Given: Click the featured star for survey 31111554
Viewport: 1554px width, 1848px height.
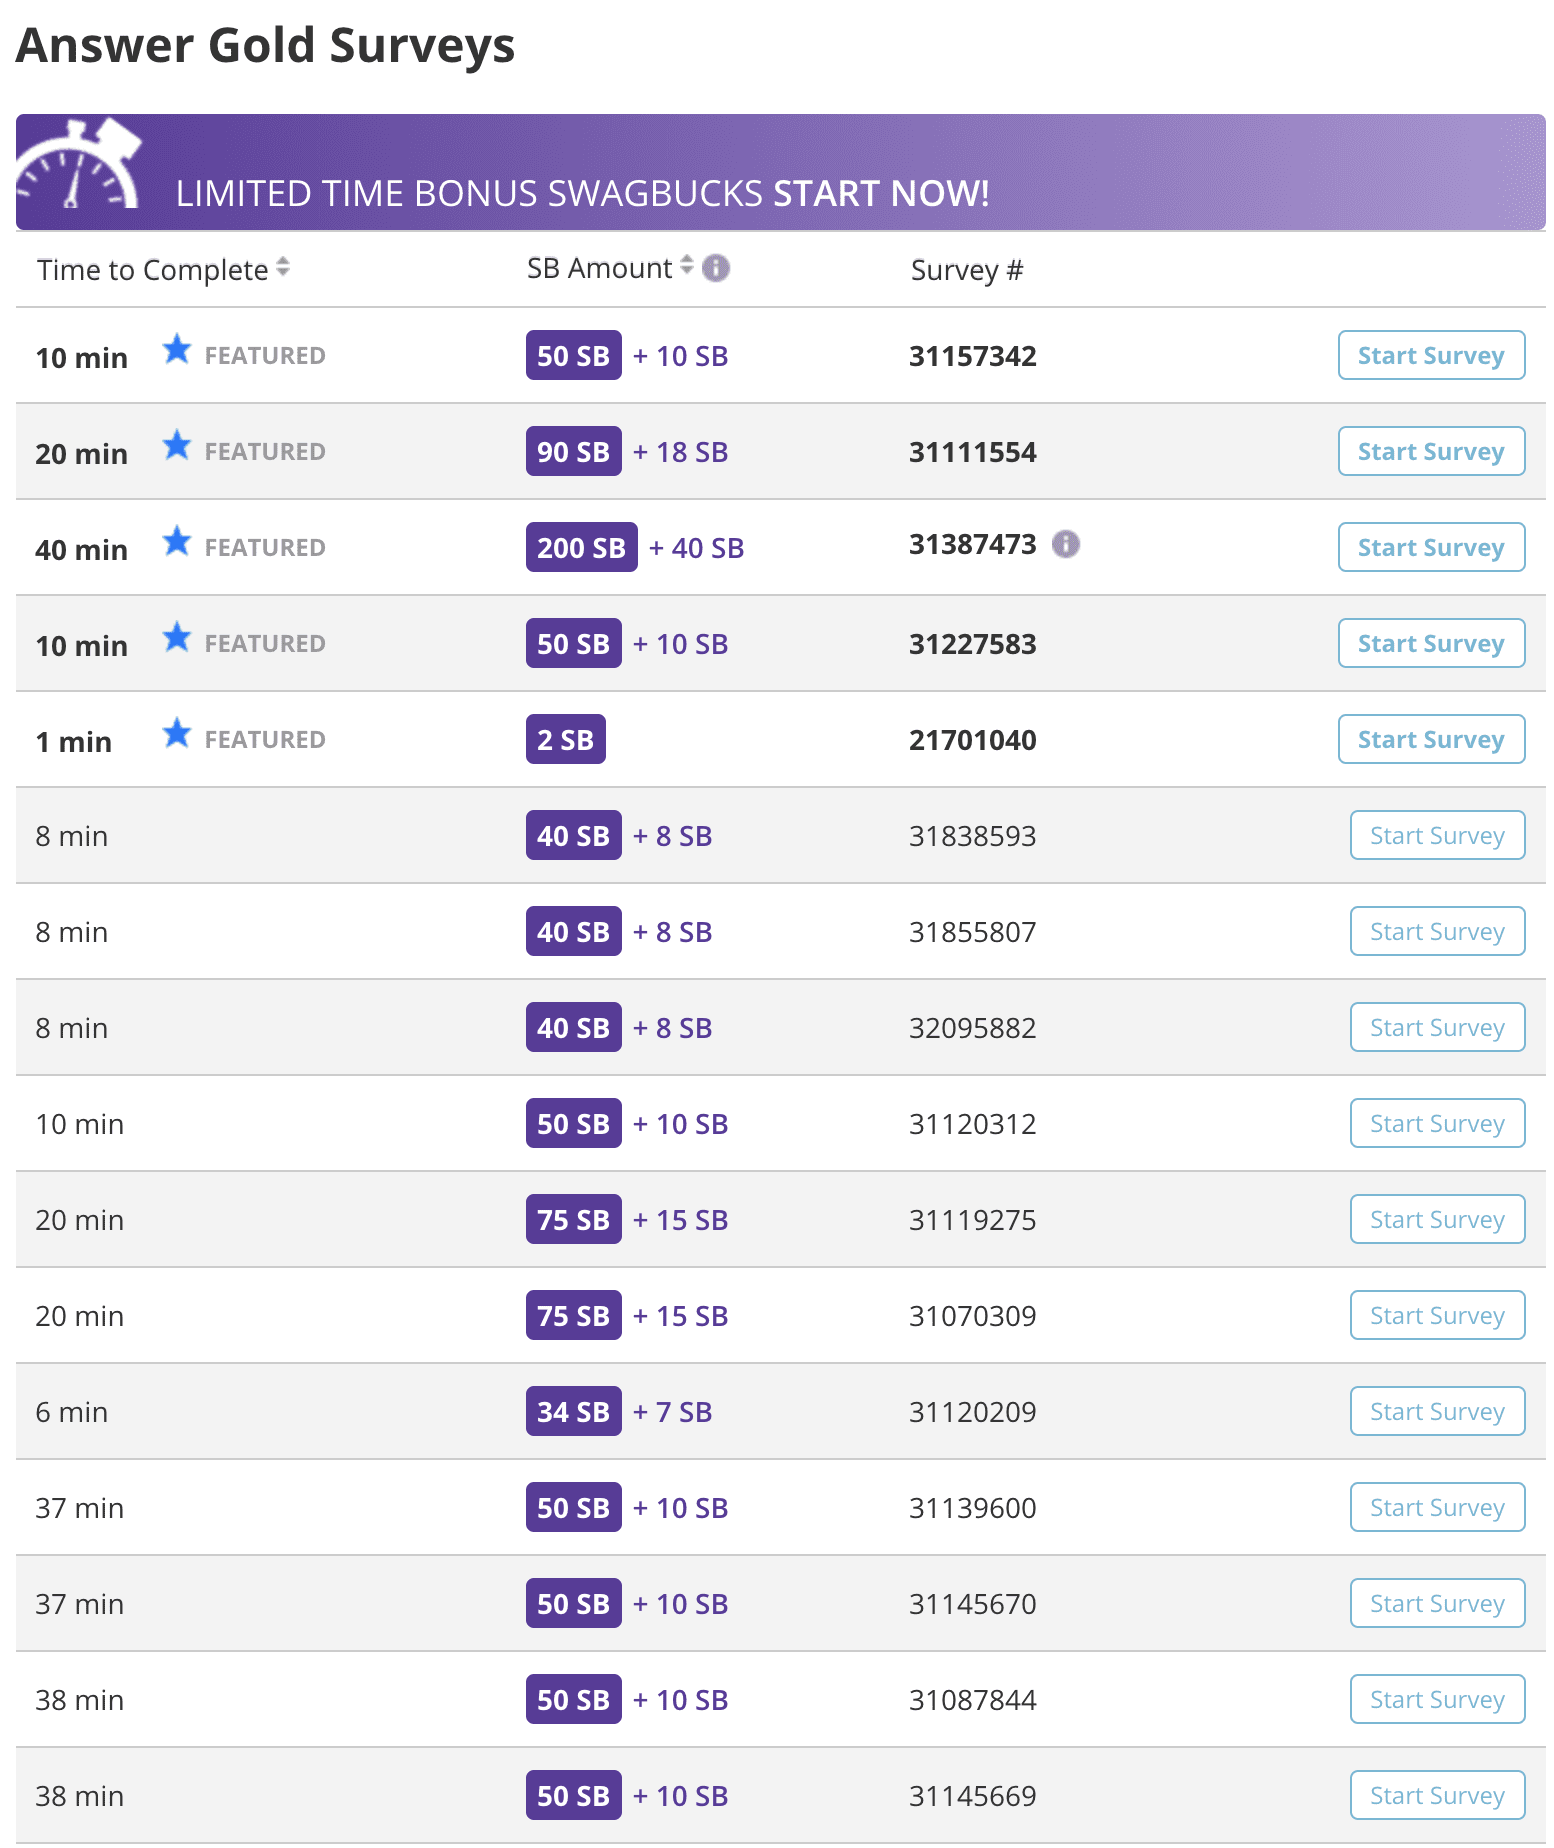Looking at the screenshot, I should coord(177,445).
